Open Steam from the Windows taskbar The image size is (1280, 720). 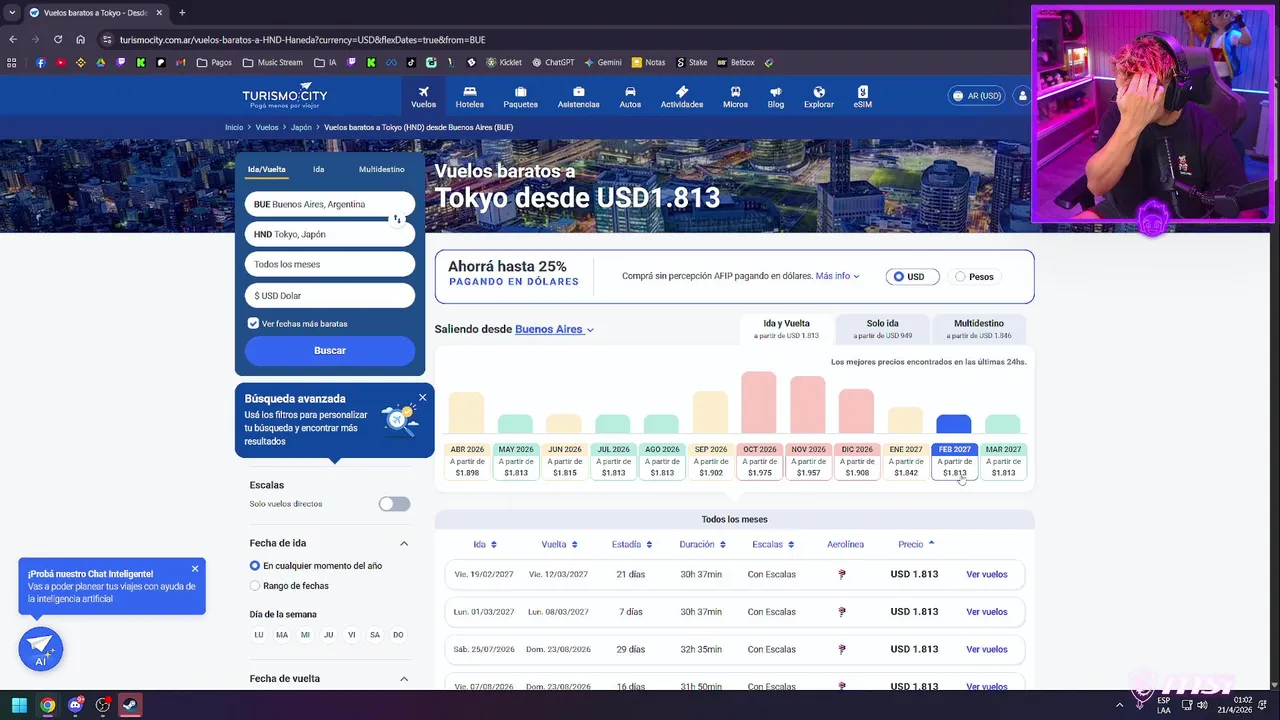coord(130,705)
